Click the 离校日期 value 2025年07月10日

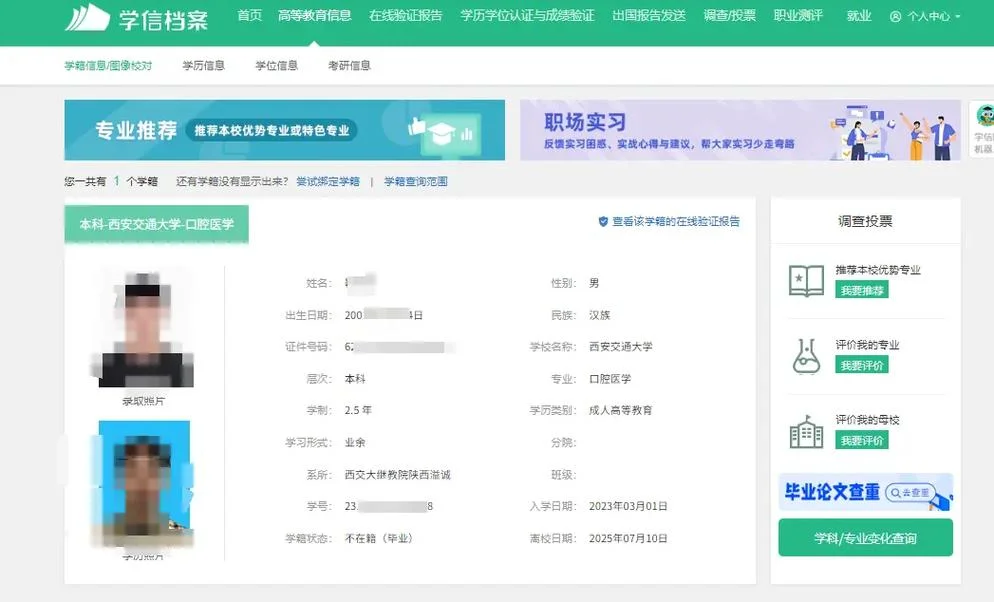(x=628, y=538)
